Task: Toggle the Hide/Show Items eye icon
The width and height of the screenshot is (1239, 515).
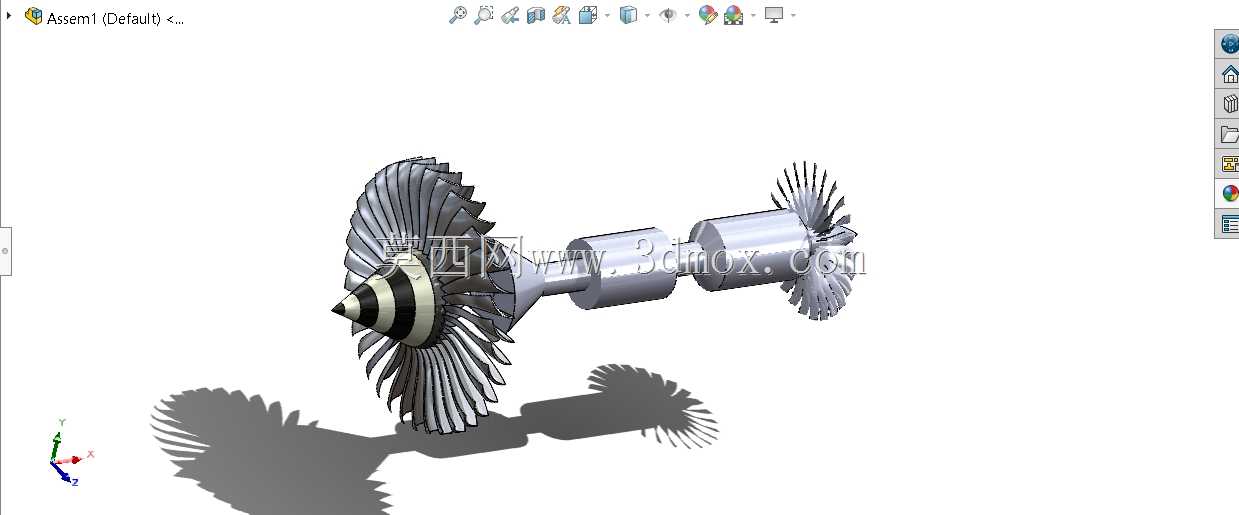Action: [x=668, y=15]
